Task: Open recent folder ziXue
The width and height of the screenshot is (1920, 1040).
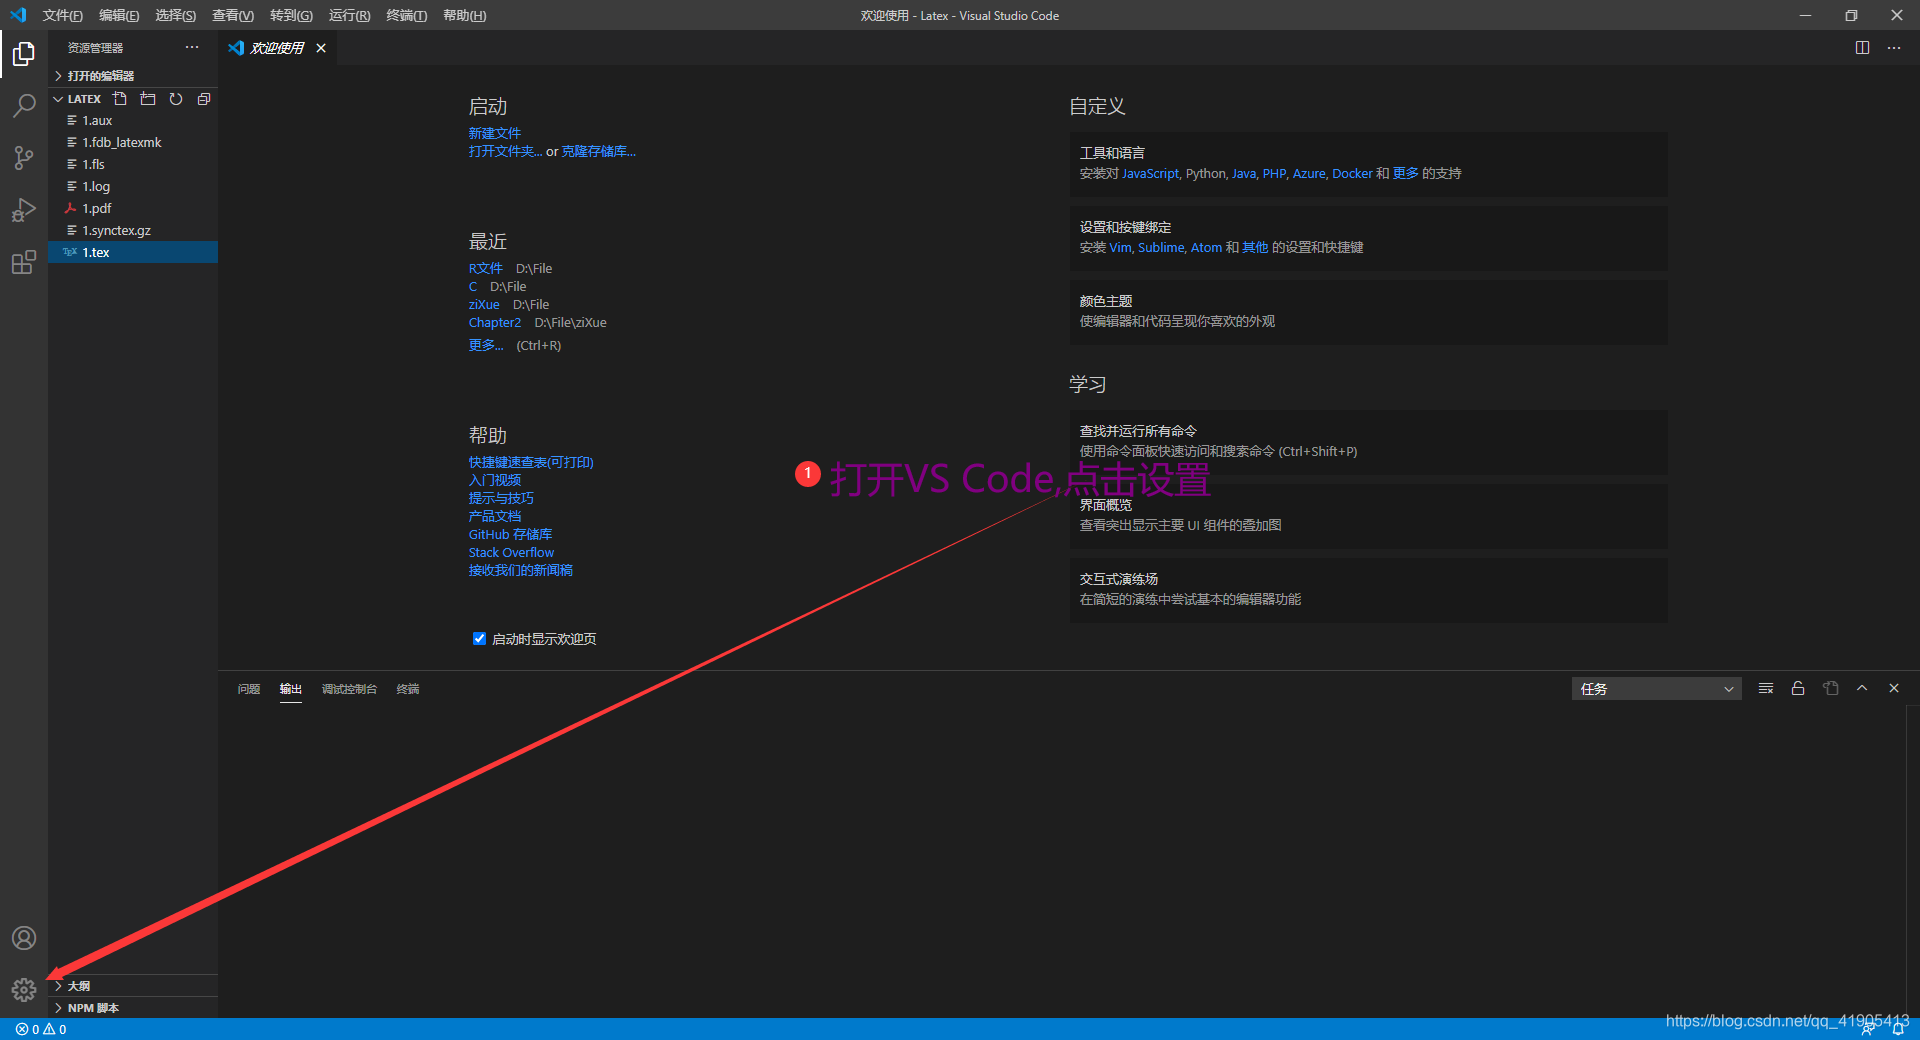Action: tap(484, 305)
